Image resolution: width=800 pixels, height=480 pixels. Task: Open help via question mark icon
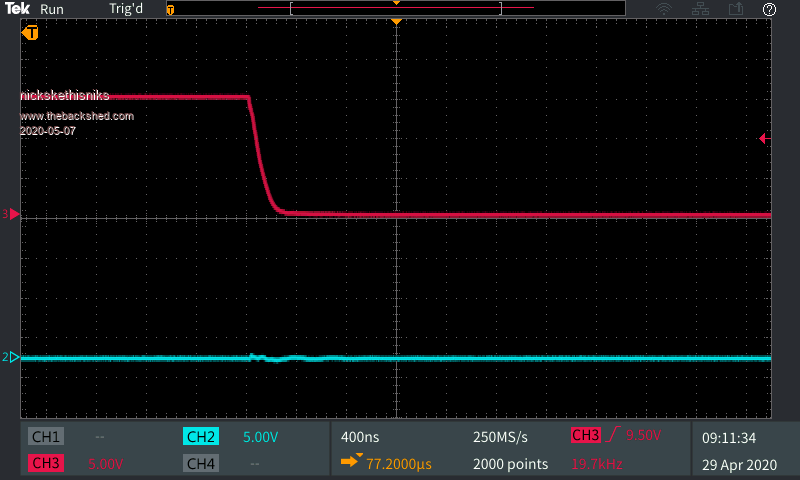pos(769,9)
